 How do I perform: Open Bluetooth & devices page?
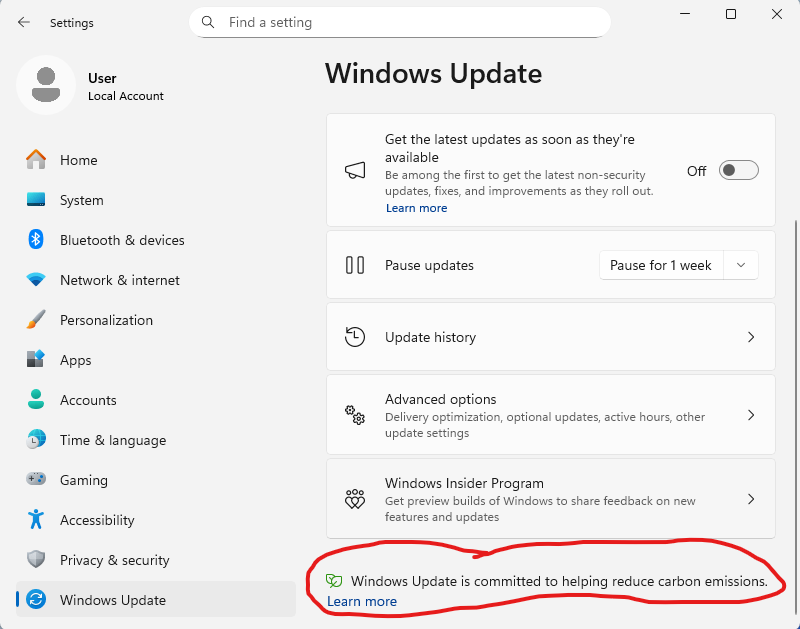[156, 239]
